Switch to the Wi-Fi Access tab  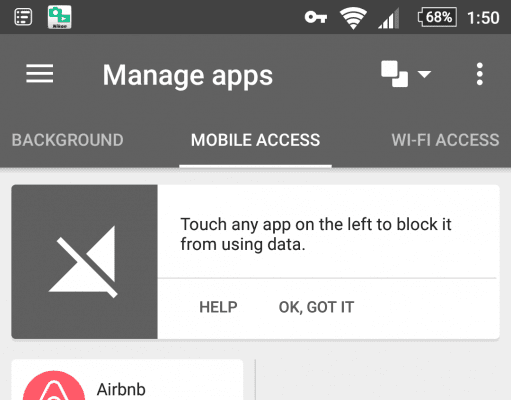click(445, 140)
